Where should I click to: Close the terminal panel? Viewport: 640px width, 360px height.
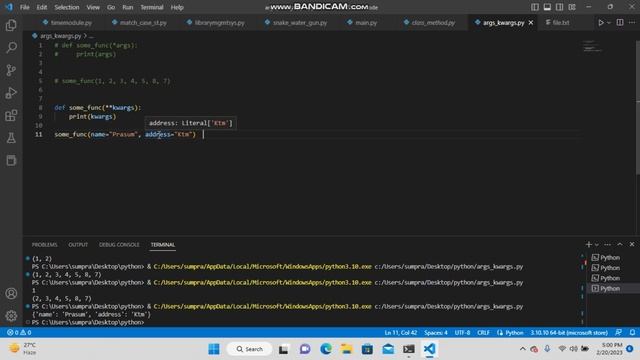[632, 244]
